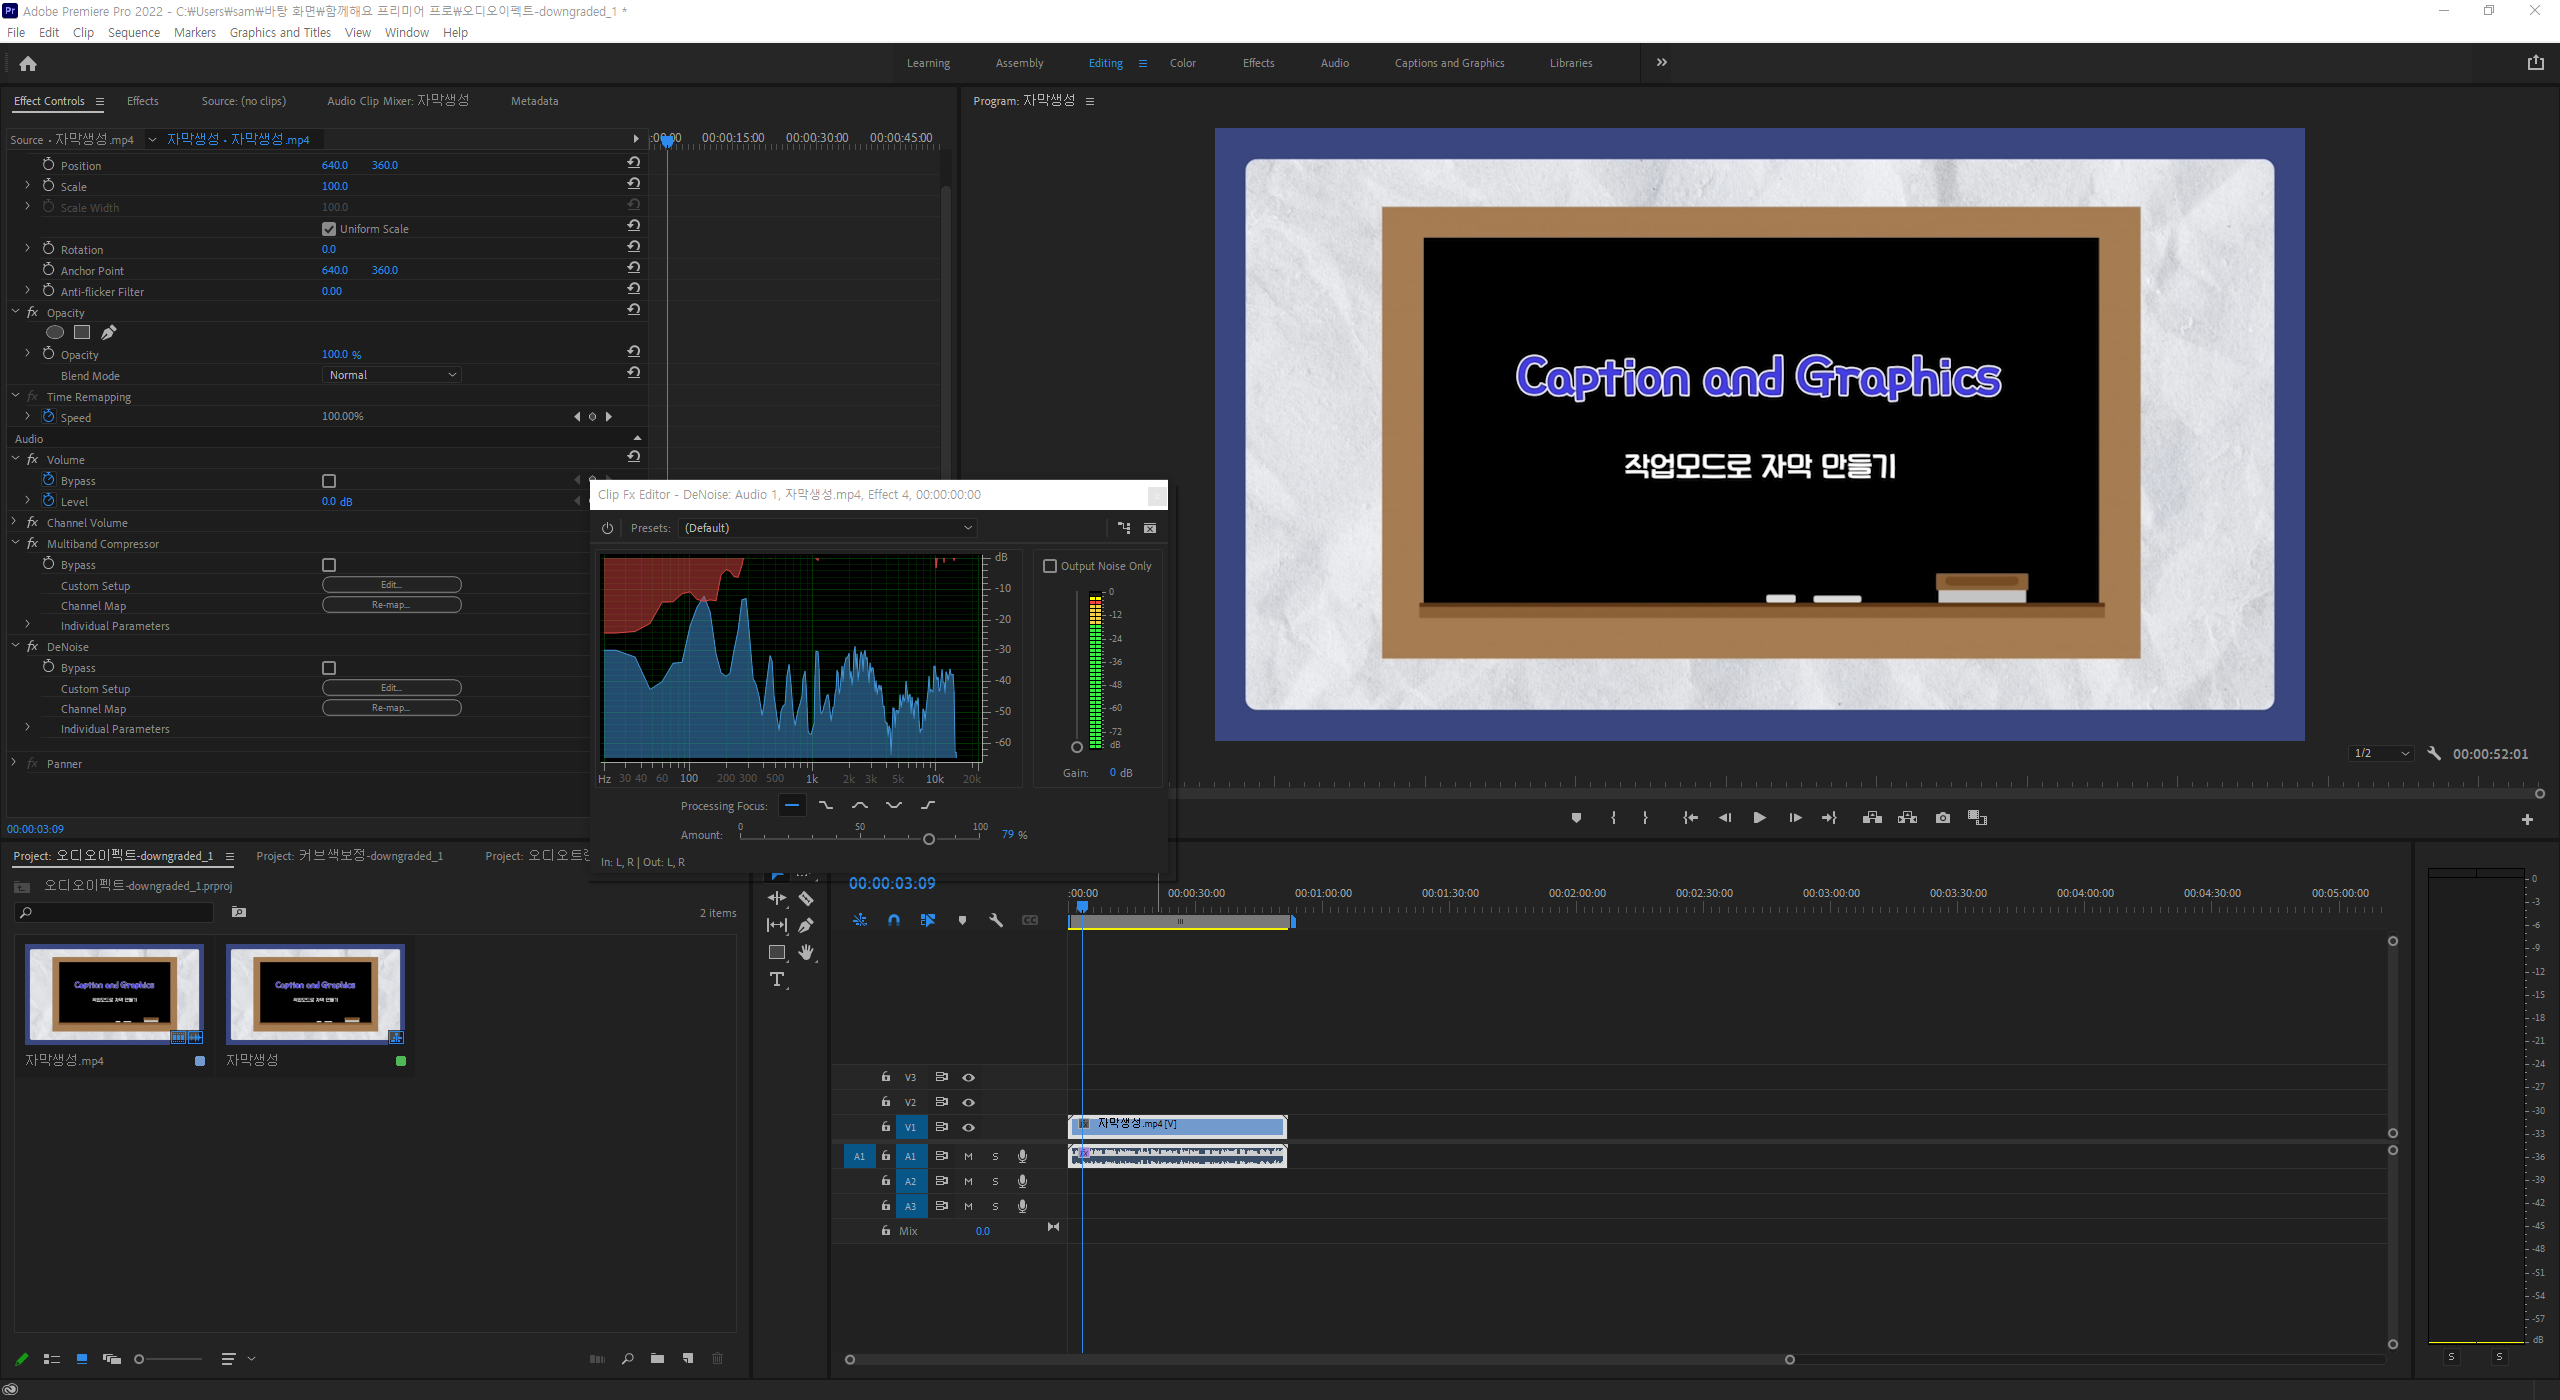Click DeNoise Custom Setup Edit button
Screen dimensions: 2560x1400
(391, 688)
